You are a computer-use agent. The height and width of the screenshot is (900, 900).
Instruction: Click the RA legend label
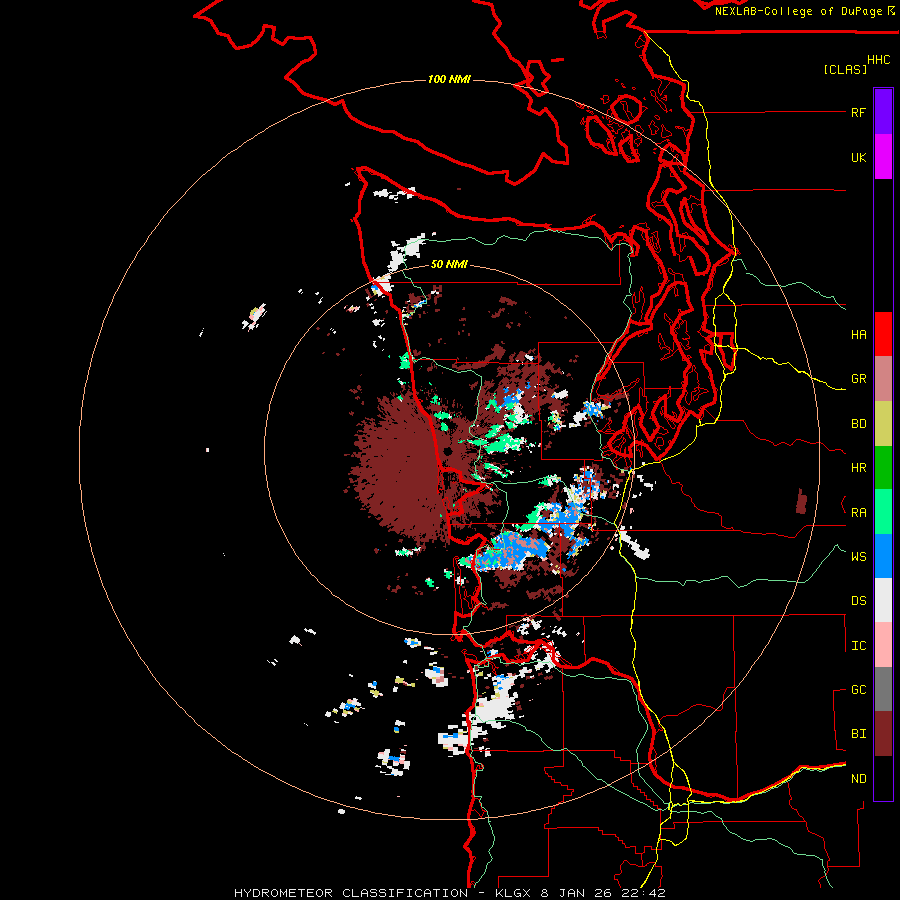click(x=858, y=512)
